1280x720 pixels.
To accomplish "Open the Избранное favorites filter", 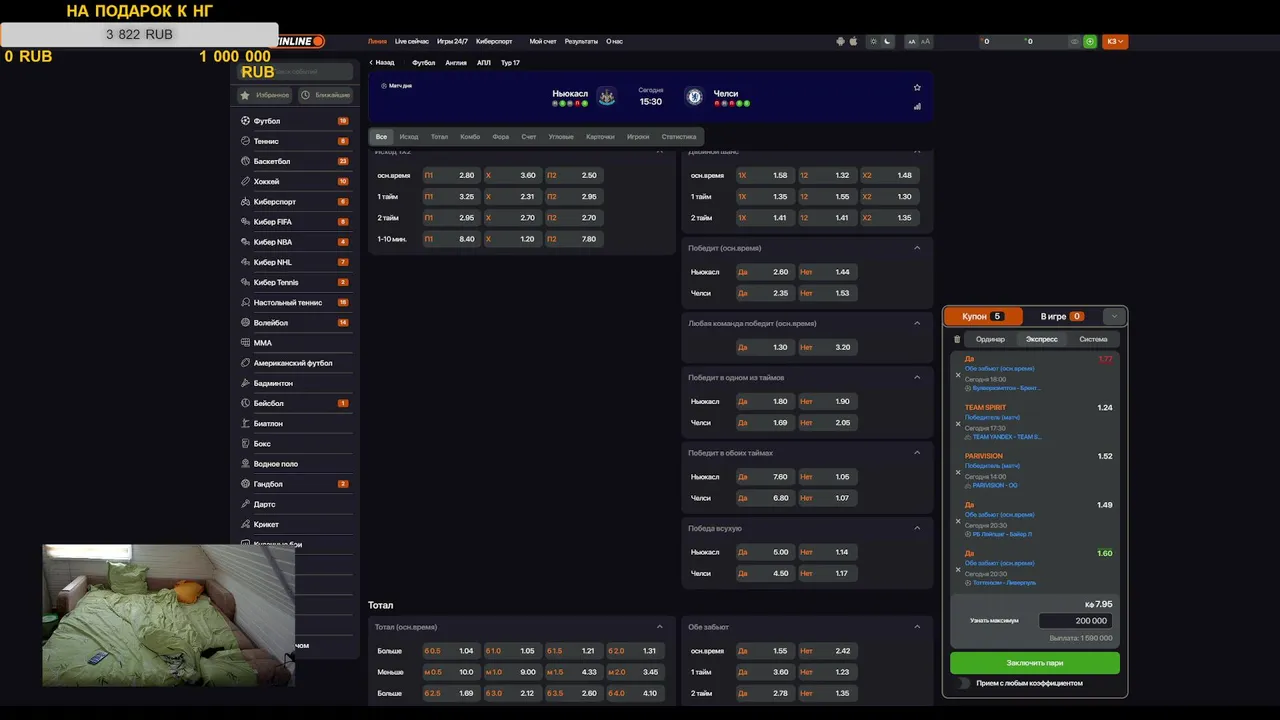I will click(x=265, y=95).
